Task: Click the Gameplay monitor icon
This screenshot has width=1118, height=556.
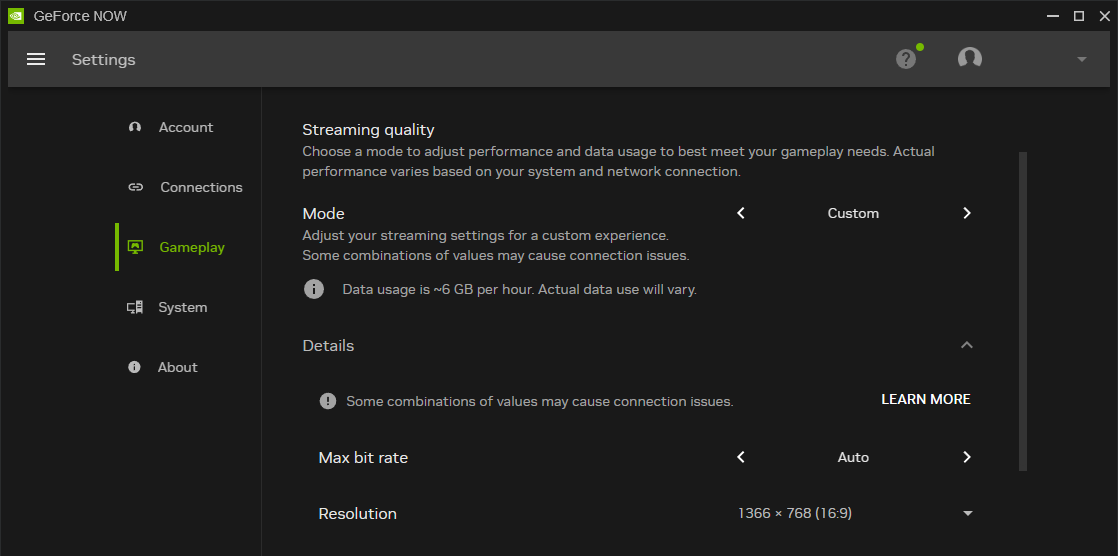Action: click(135, 247)
